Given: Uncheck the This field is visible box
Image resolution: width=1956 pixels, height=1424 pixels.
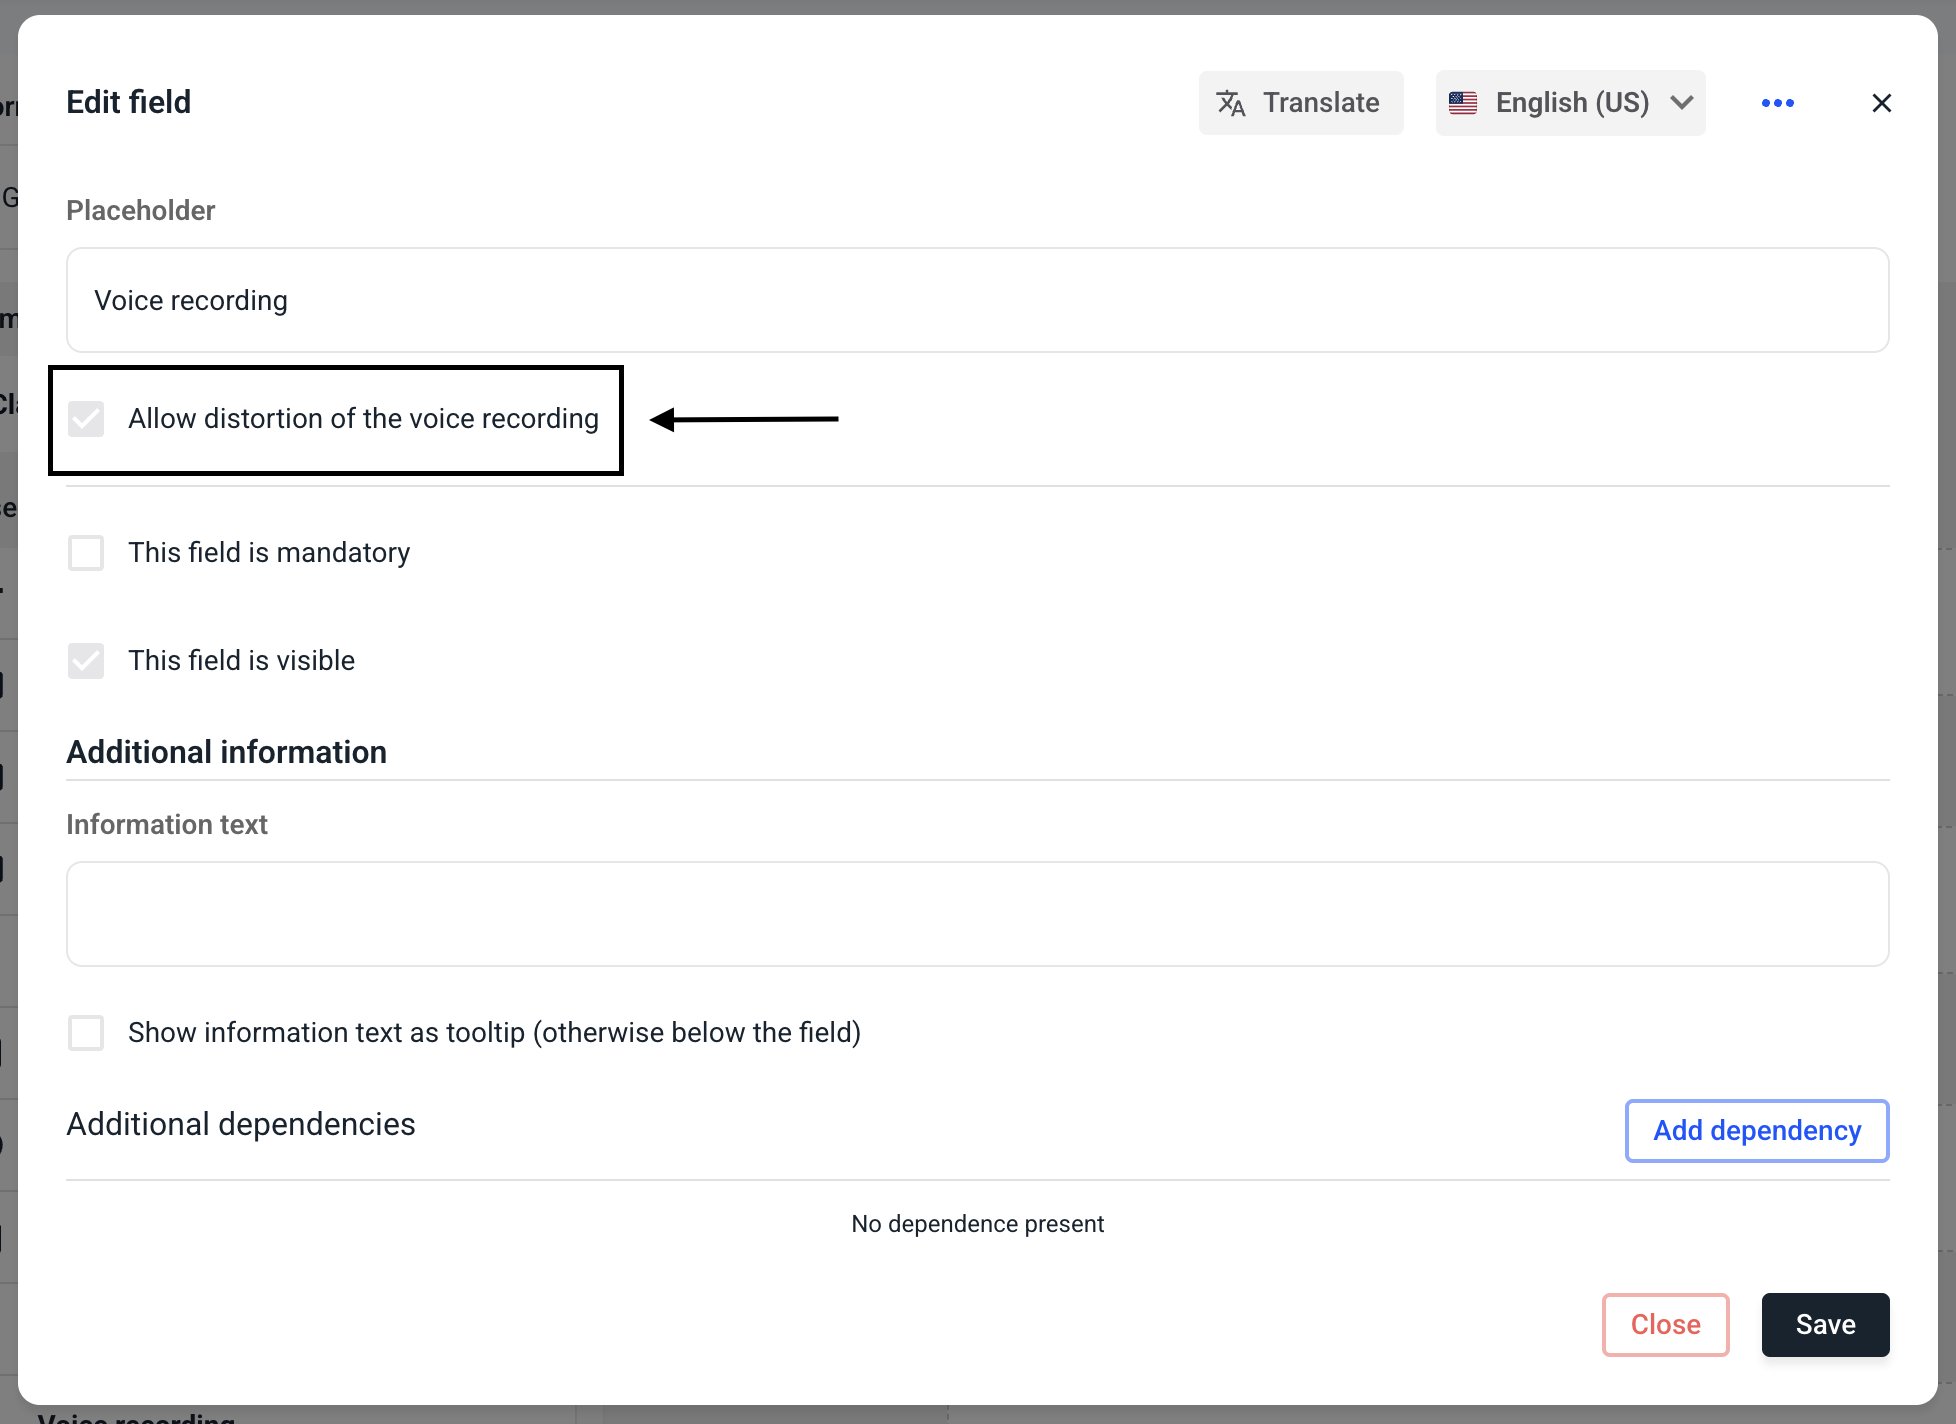Looking at the screenshot, I should tap(86, 661).
